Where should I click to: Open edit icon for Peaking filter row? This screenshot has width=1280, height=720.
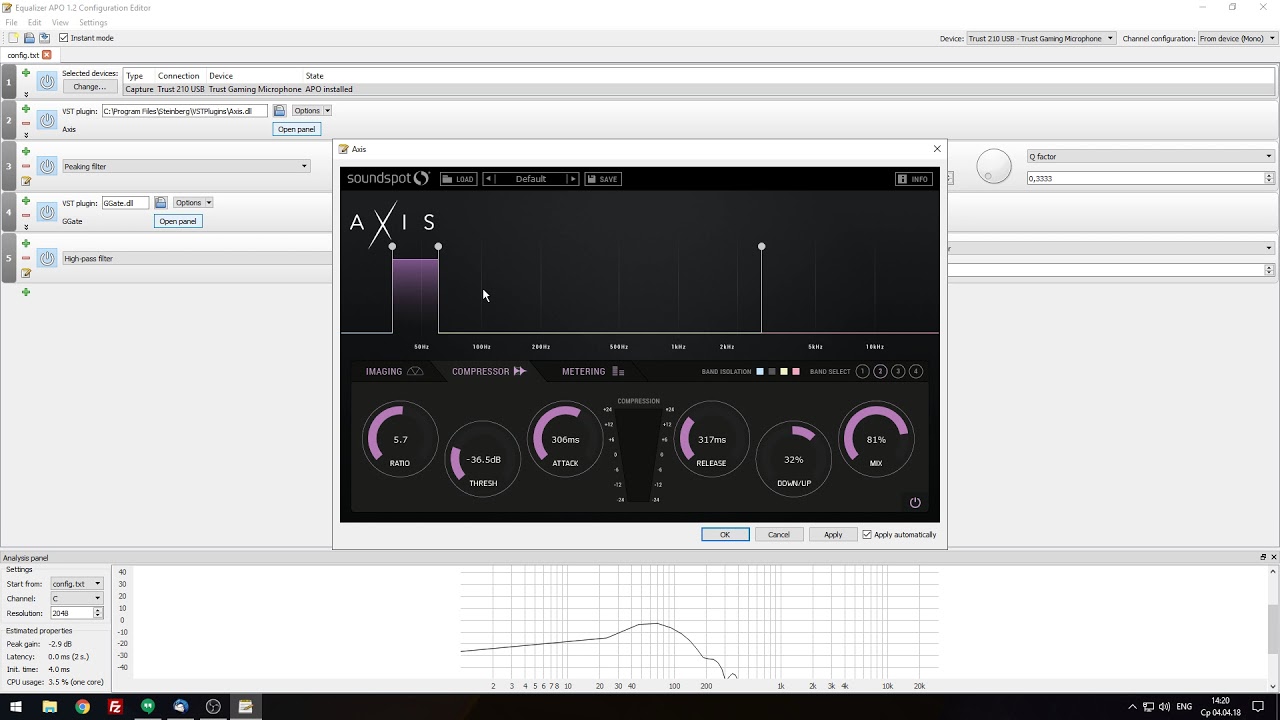click(x=26, y=181)
